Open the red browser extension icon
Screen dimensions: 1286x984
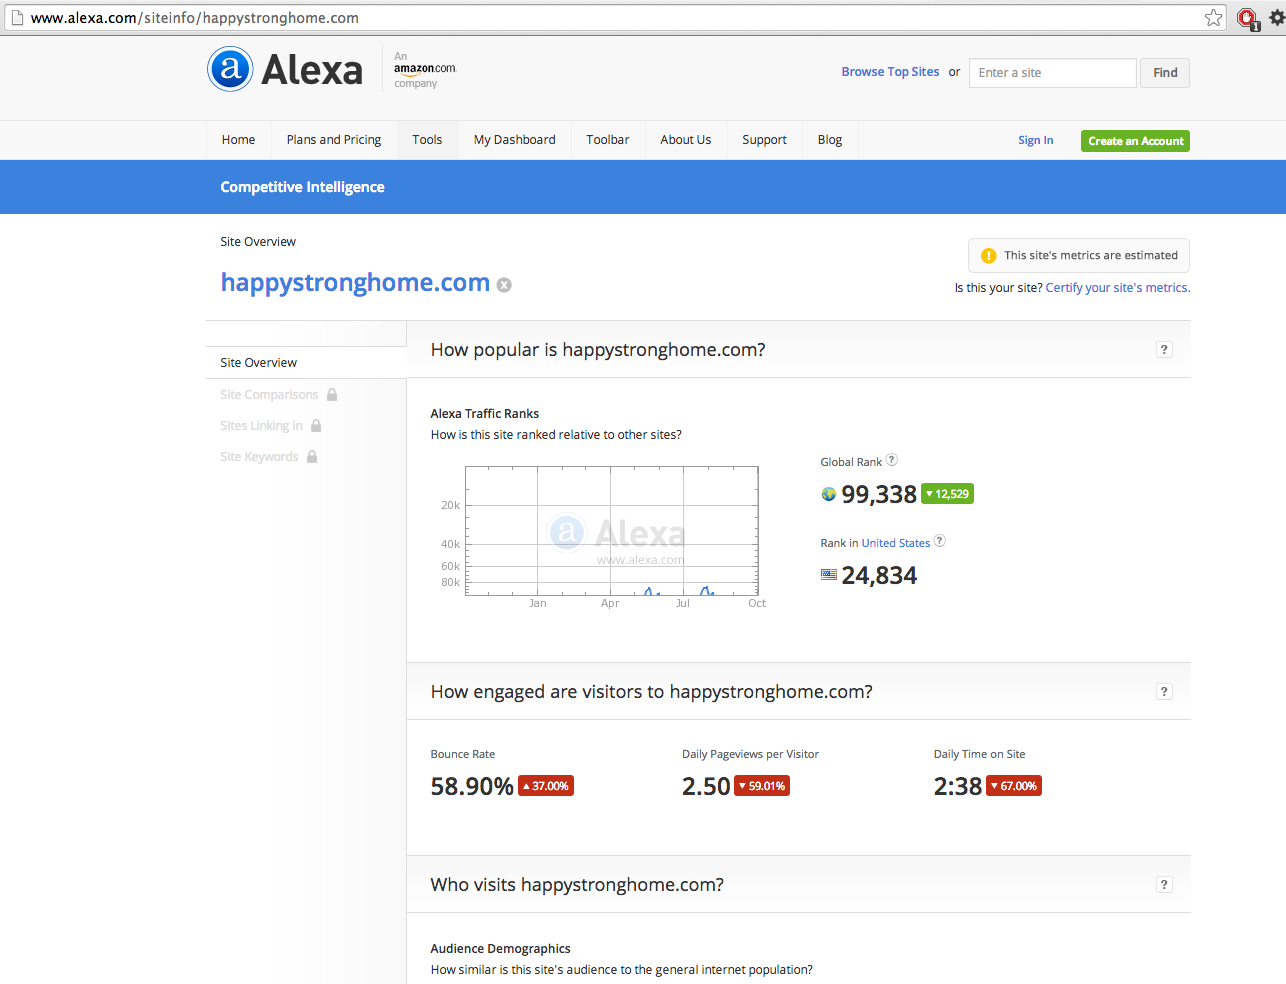point(1247,18)
